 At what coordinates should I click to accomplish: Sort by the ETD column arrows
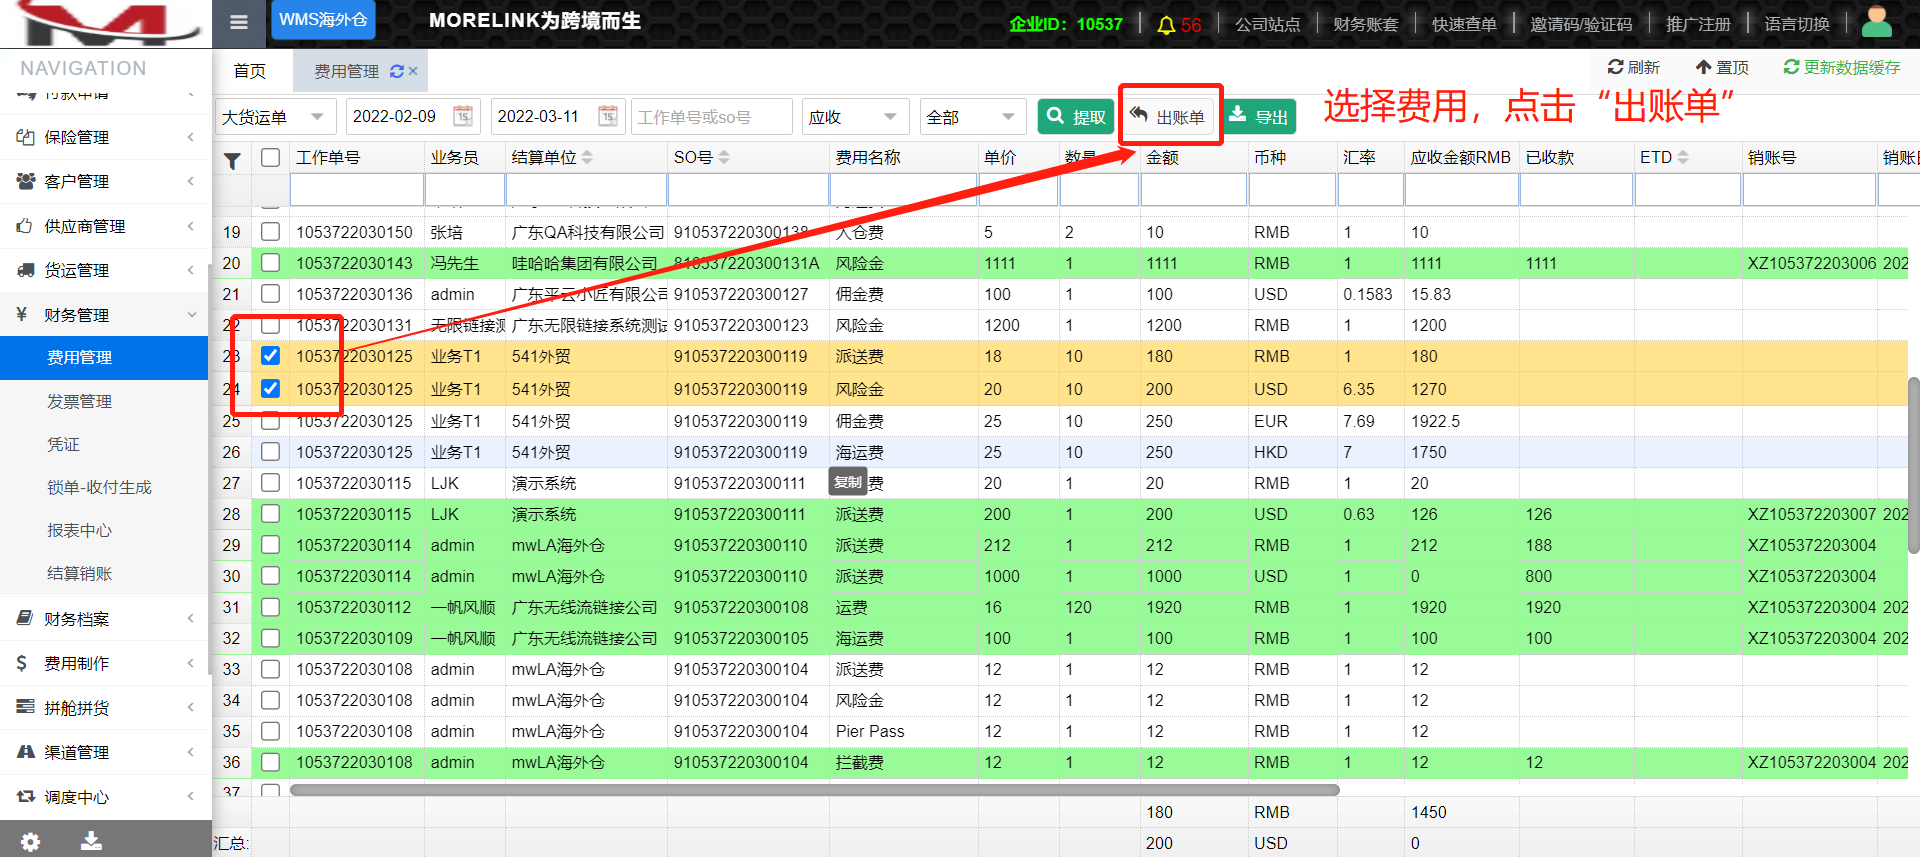click(1683, 157)
